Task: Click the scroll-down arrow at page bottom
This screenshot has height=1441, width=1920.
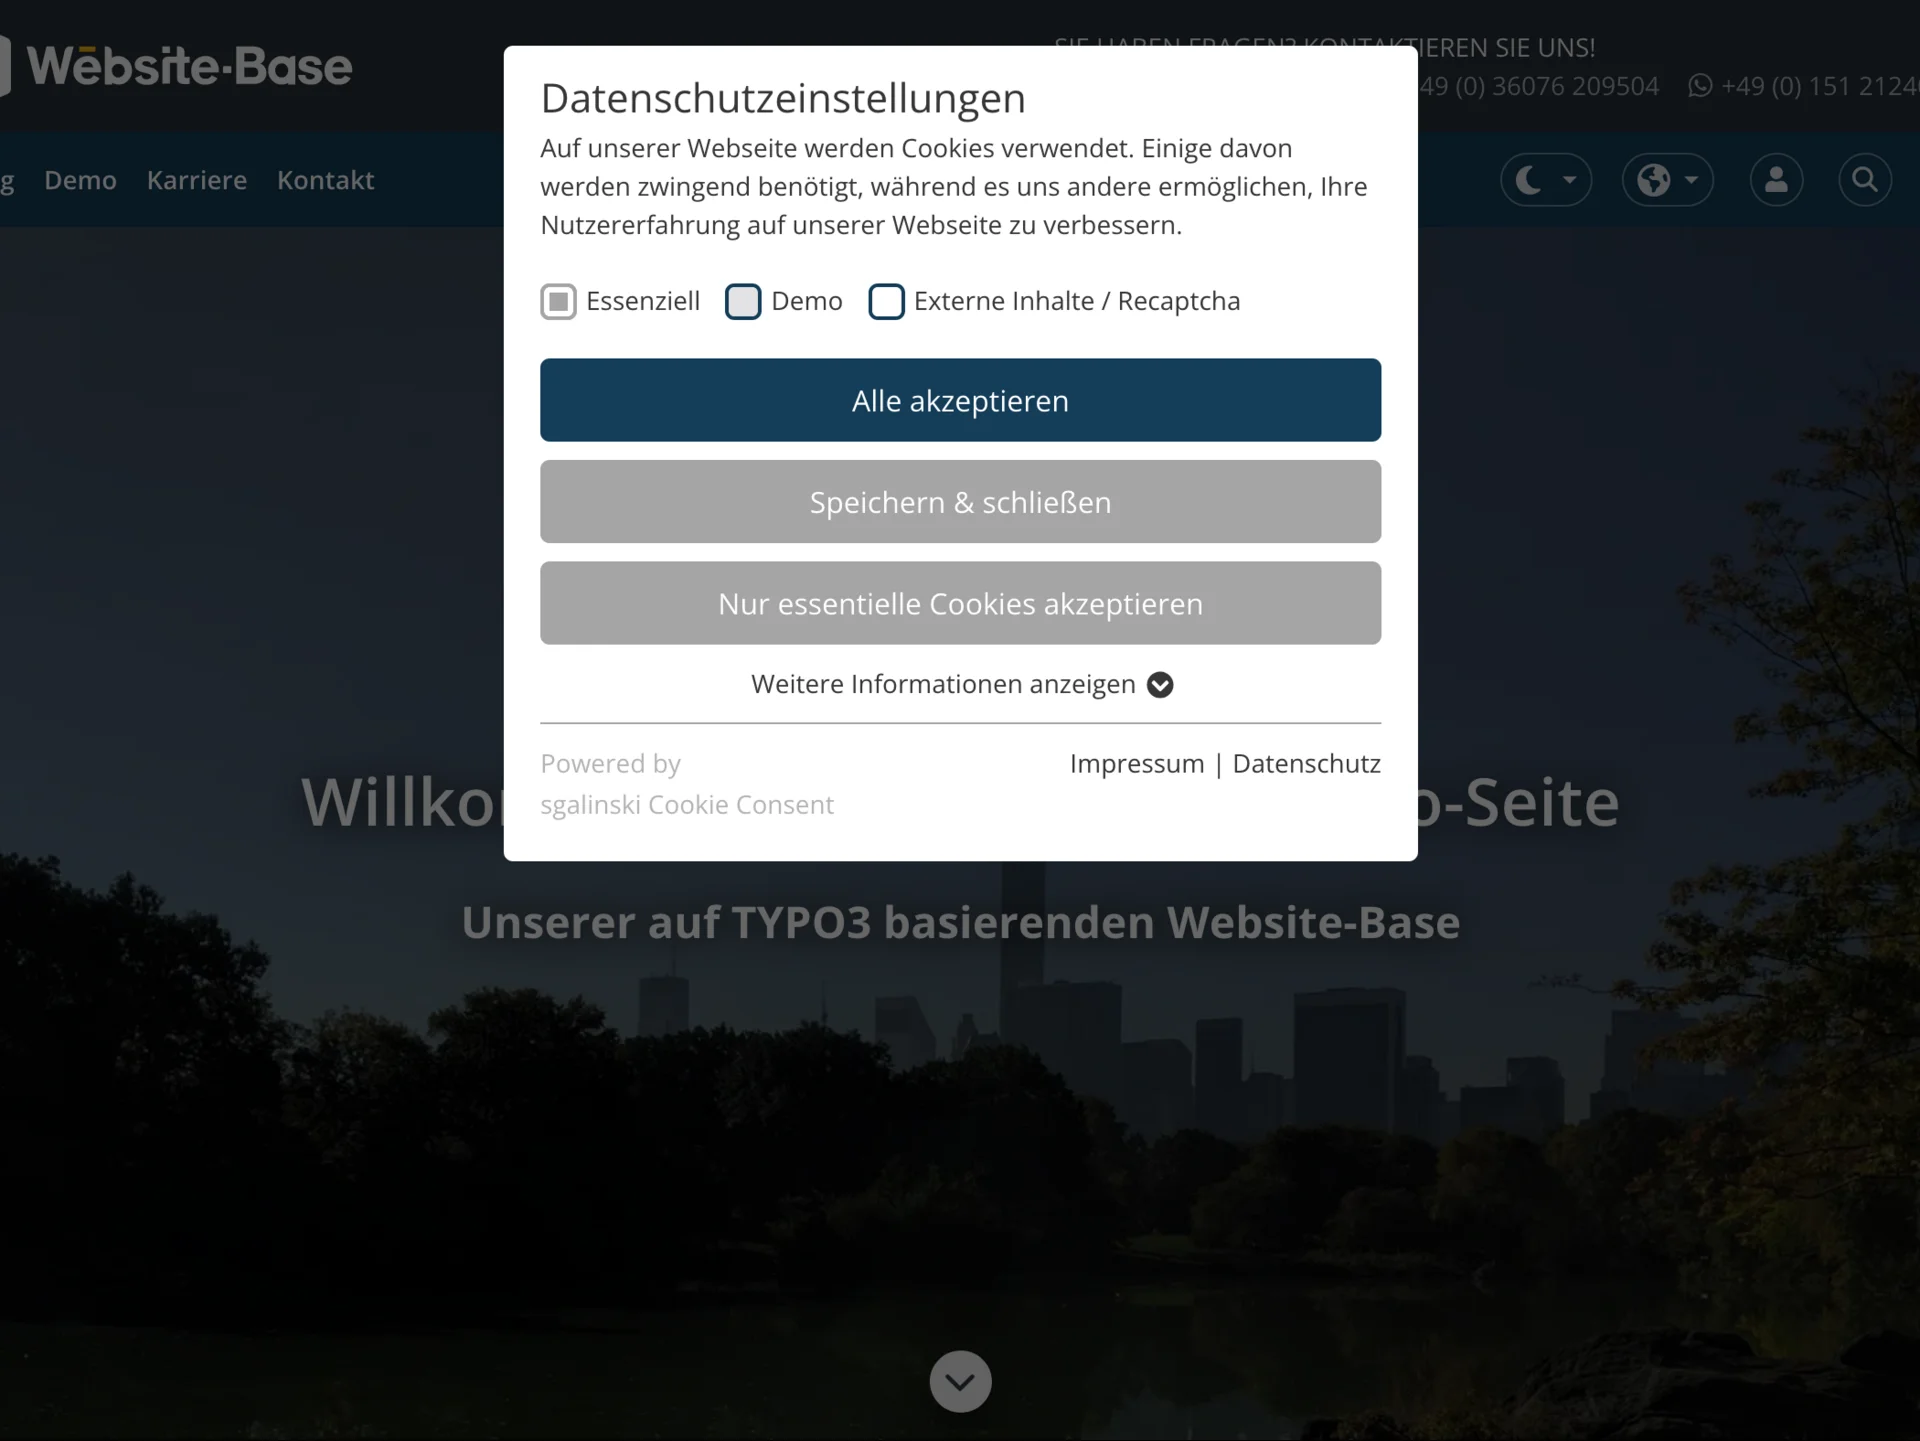Action: (960, 1381)
